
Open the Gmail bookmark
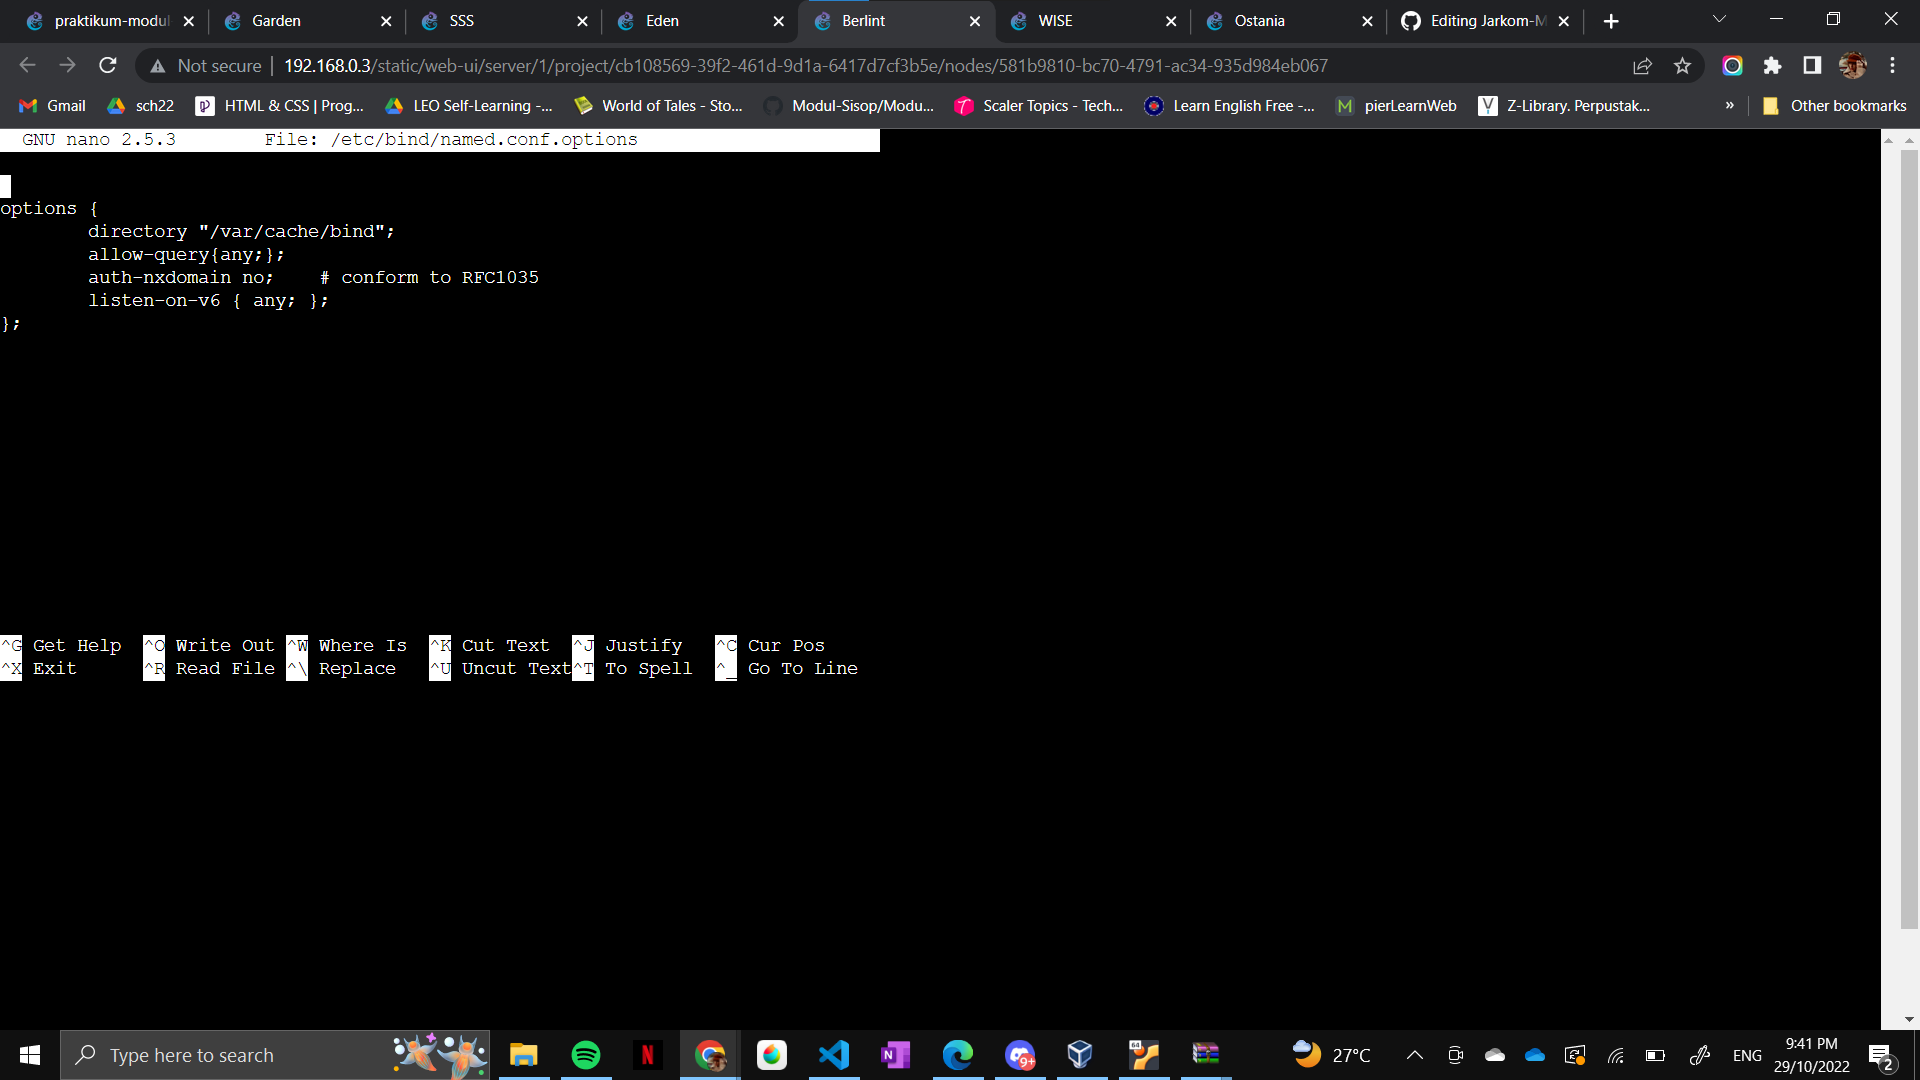pos(53,106)
